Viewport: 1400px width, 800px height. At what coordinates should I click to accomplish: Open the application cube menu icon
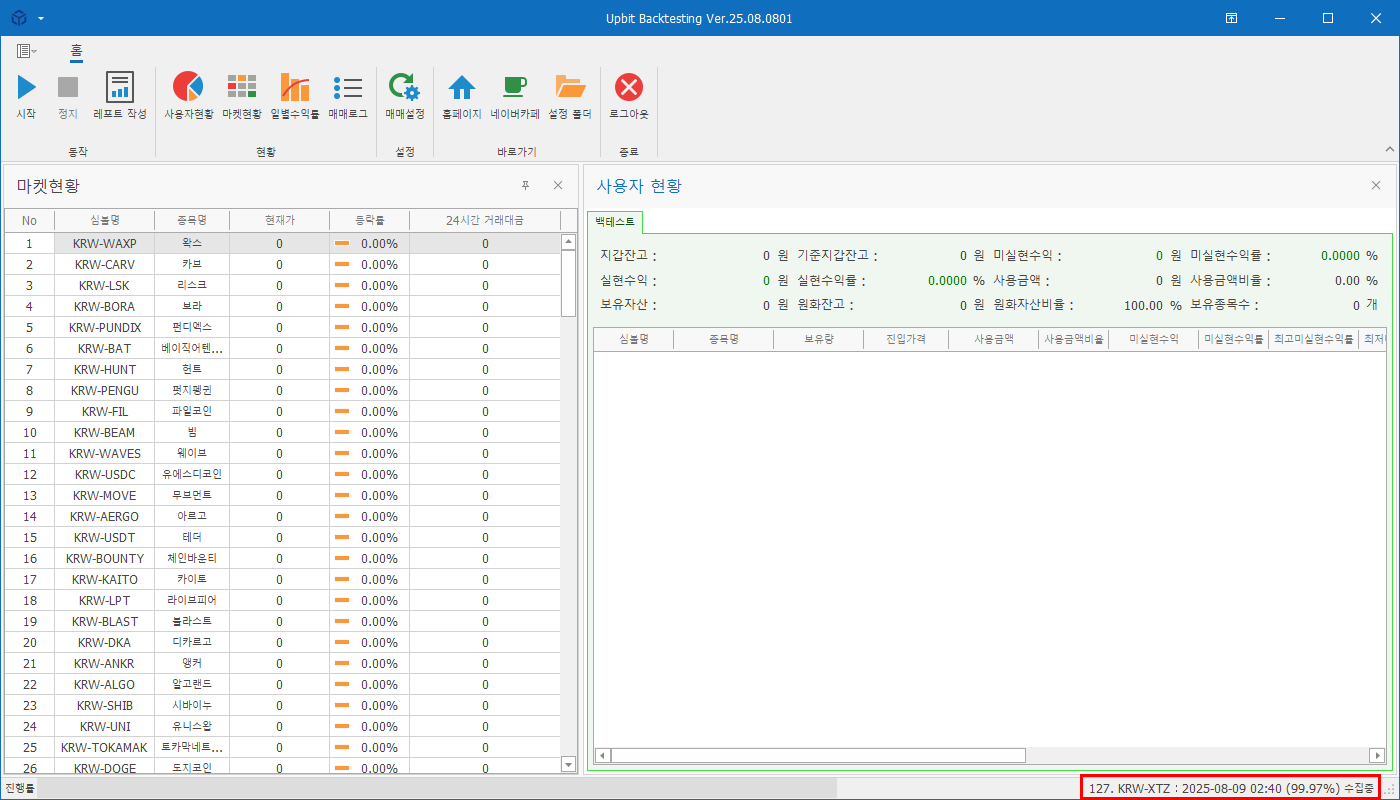(x=19, y=18)
